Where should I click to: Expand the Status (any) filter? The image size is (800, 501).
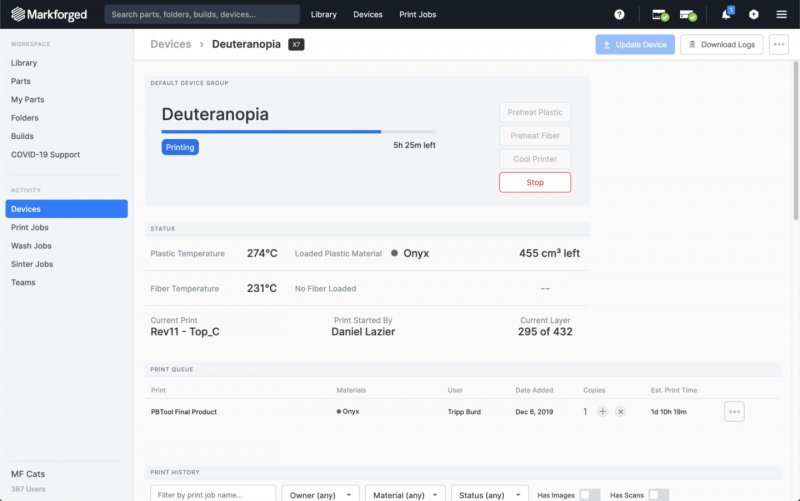coord(489,494)
